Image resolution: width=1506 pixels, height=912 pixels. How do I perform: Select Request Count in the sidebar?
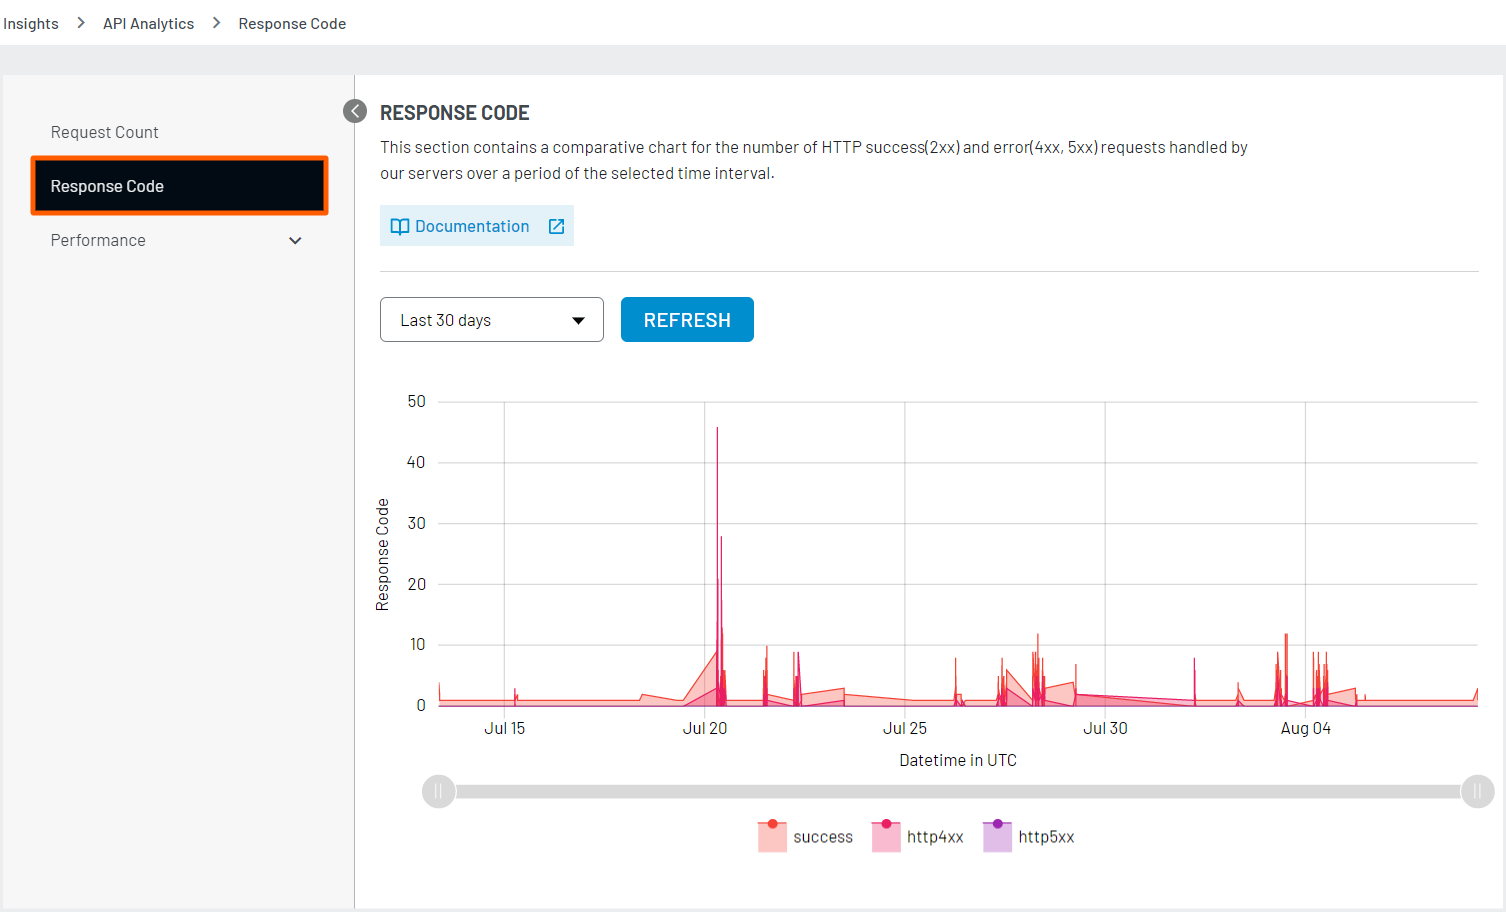pyautogui.click(x=105, y=133)
